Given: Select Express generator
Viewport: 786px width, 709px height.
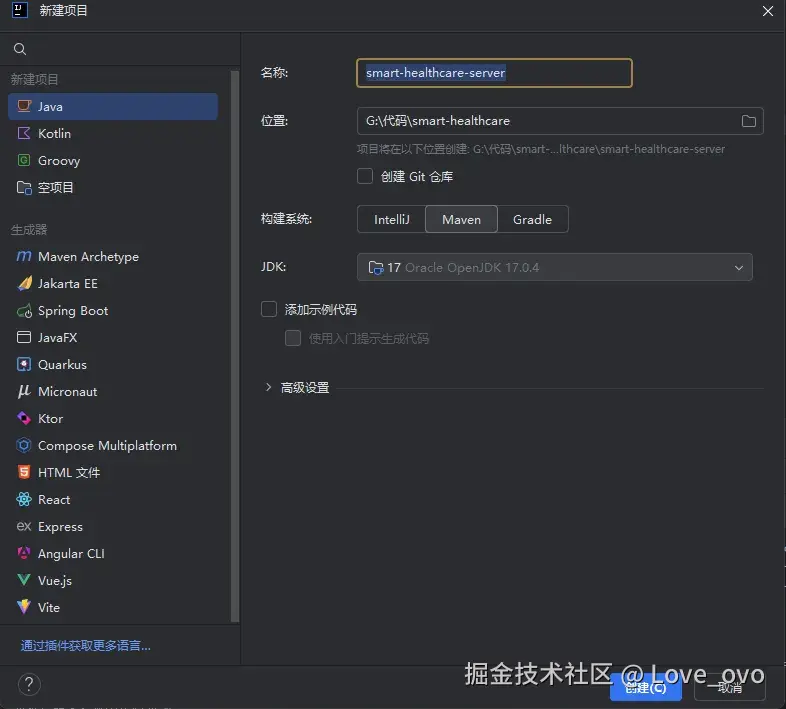Looking at the screenshot, I should tap(113, 526).
